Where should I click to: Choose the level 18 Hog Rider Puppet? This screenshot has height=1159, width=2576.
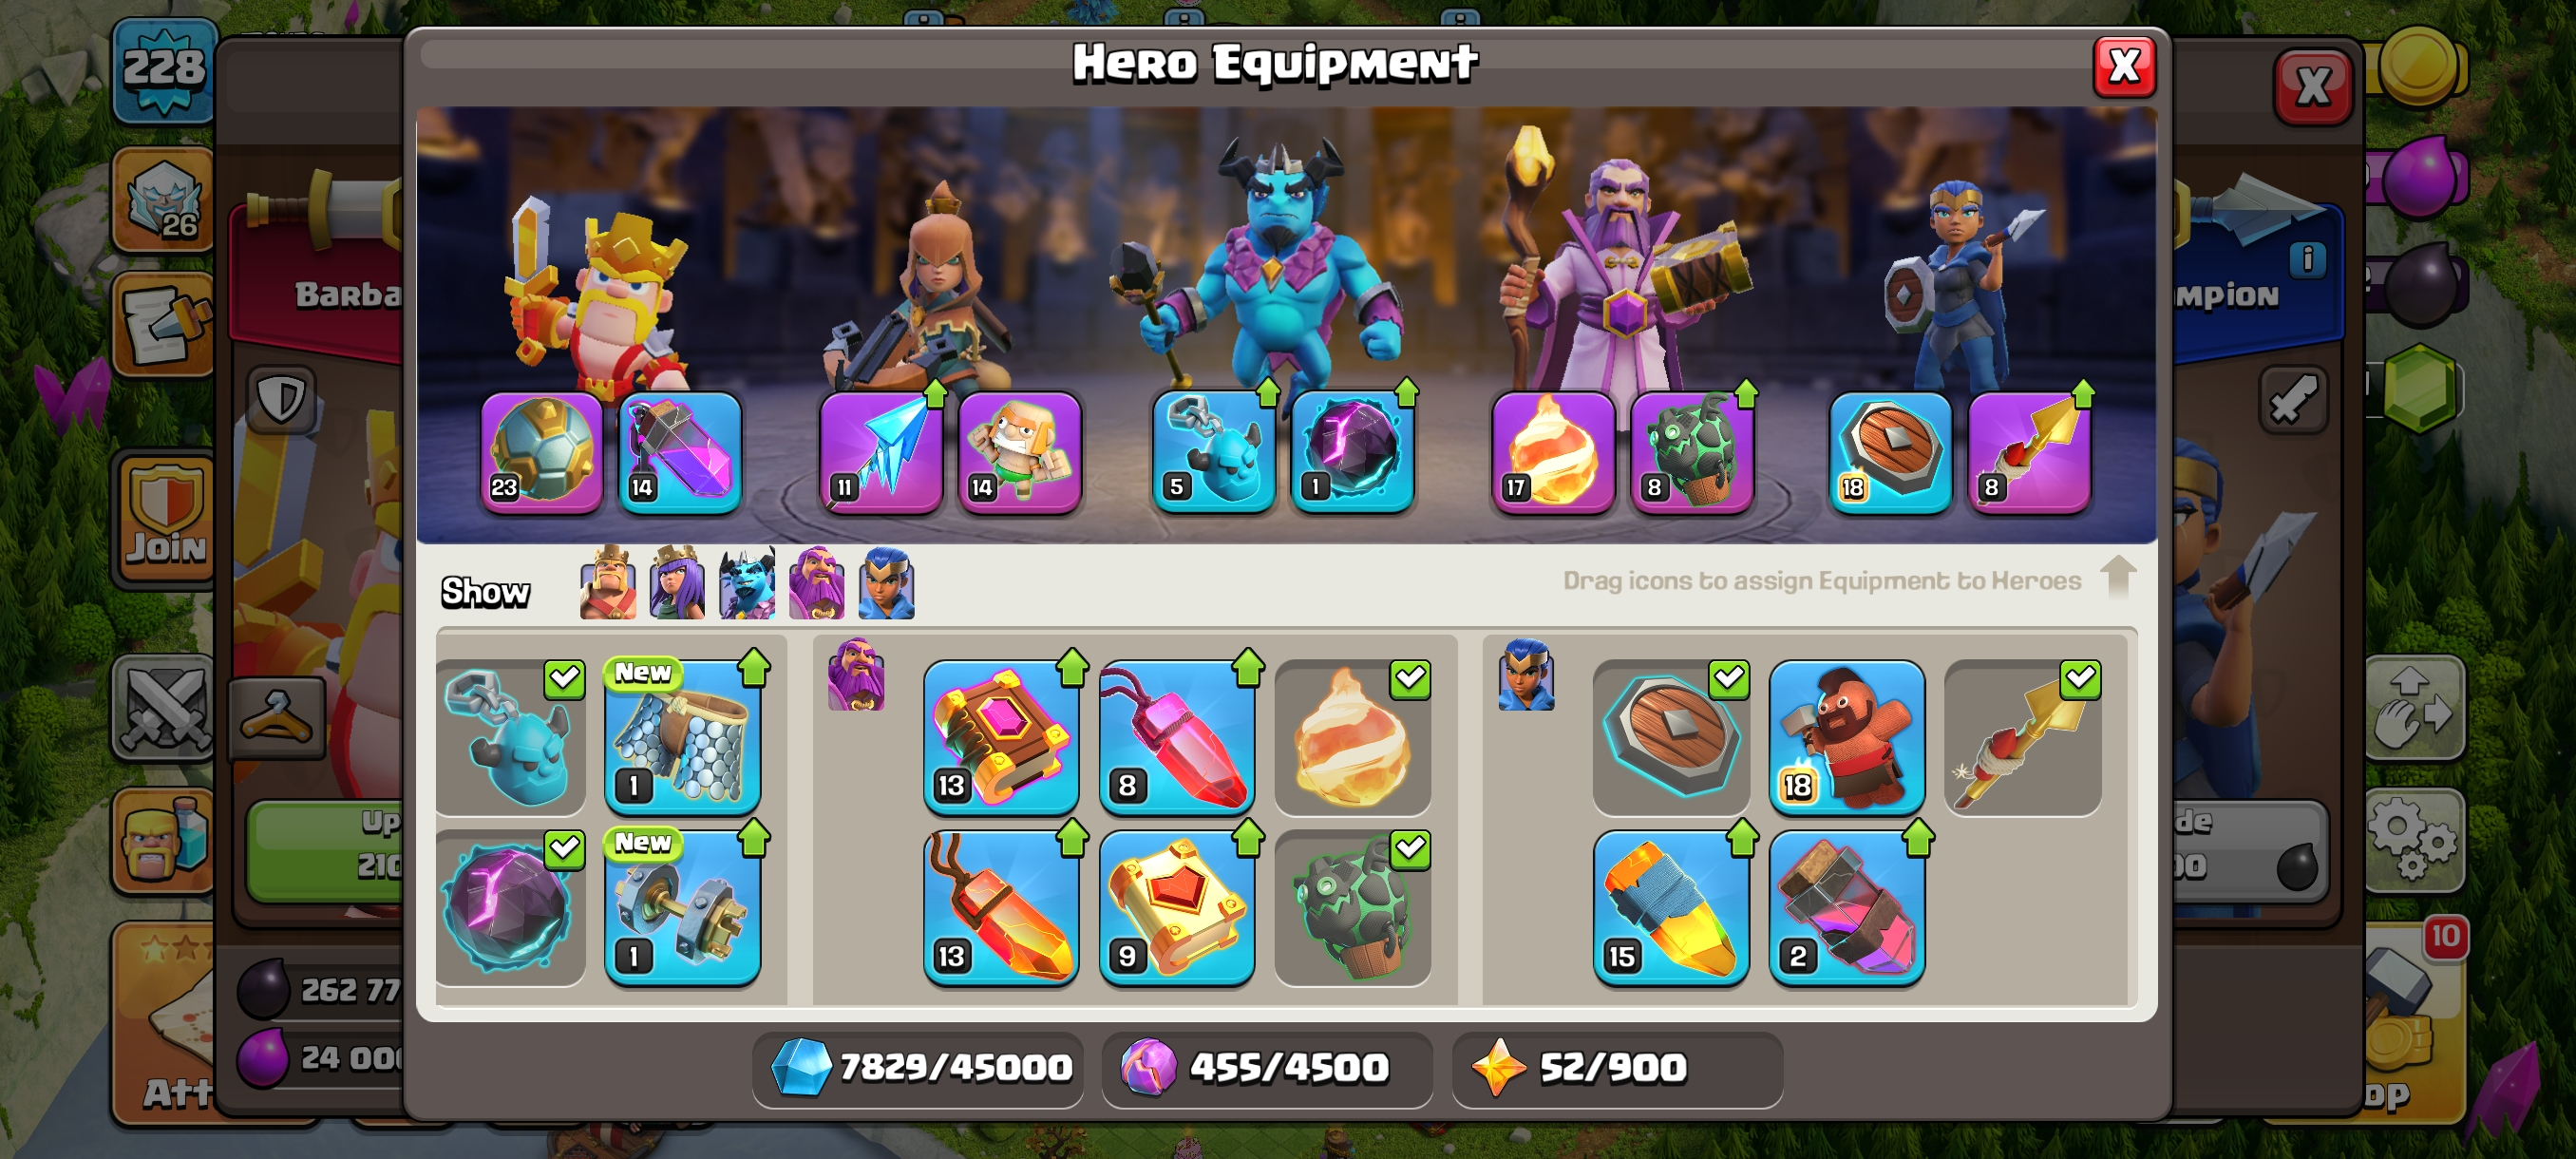coord(1846,737)
